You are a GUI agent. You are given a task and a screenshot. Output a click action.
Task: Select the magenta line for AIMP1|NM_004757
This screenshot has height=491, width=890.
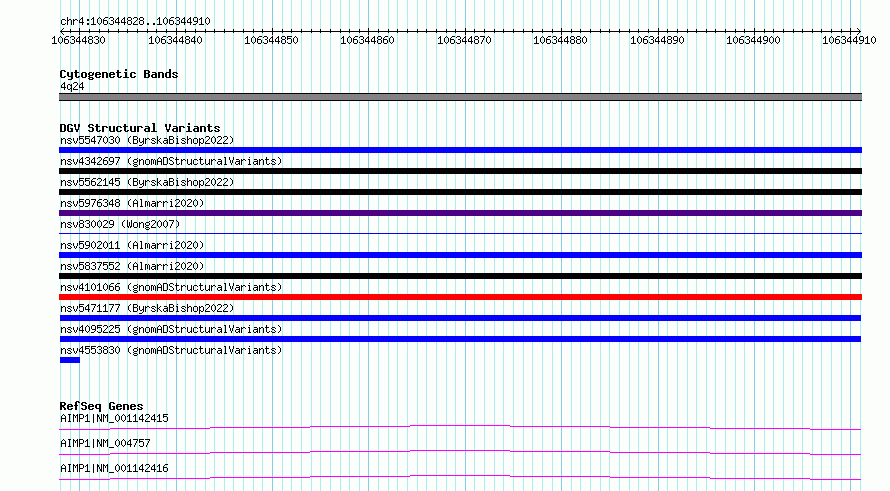pyautogui.click(x=460, y=452)
